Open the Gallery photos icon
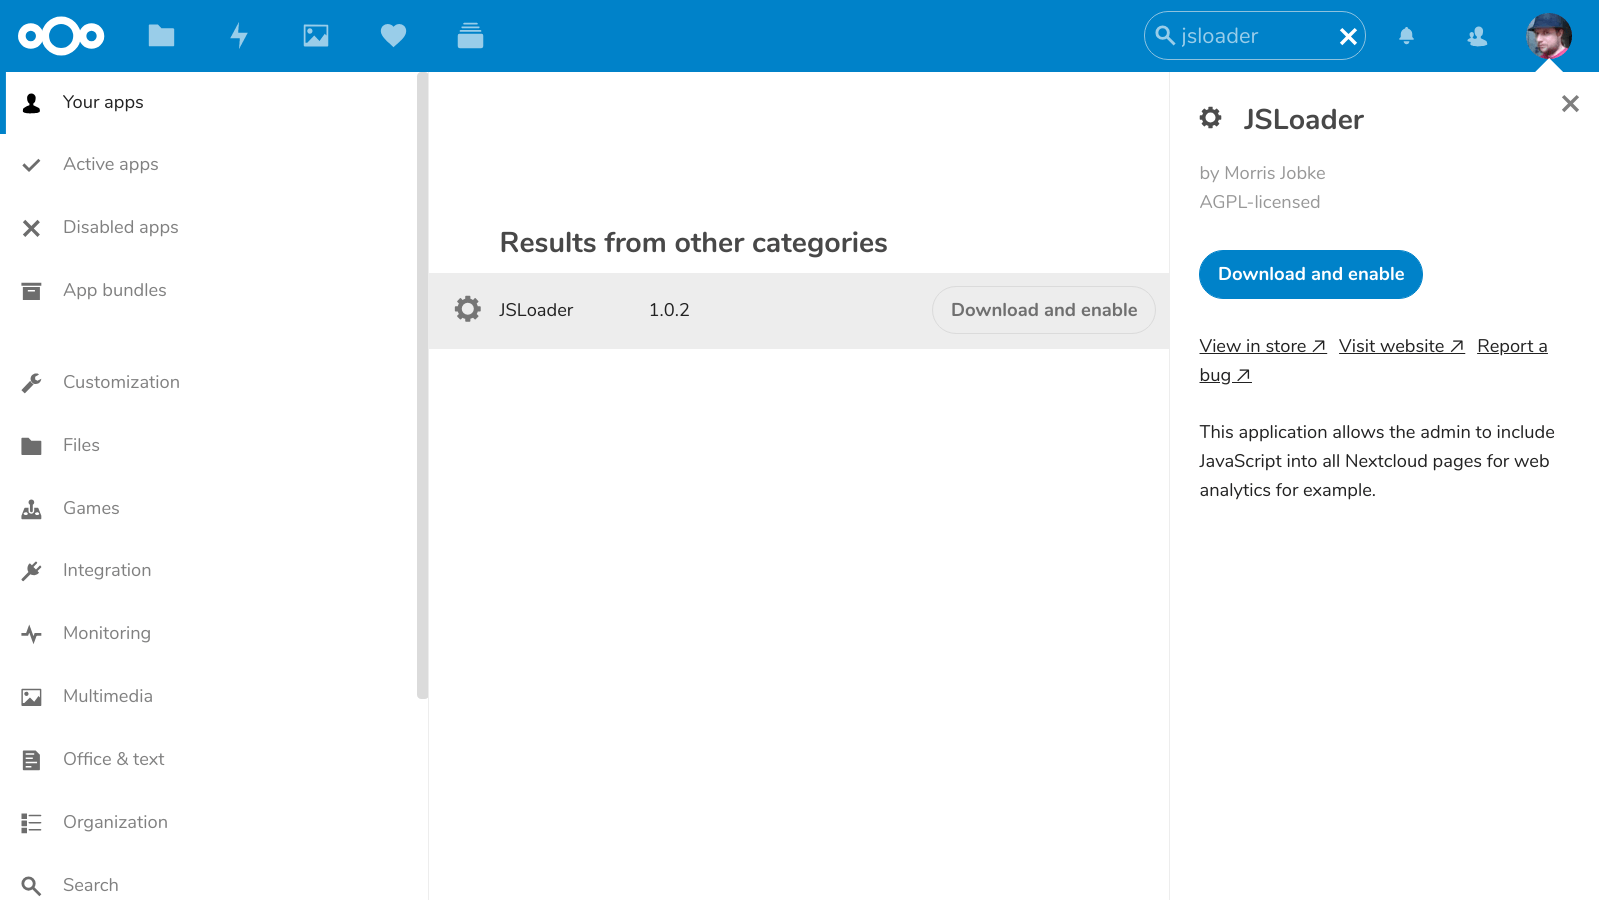 click(x=316, y=36)
